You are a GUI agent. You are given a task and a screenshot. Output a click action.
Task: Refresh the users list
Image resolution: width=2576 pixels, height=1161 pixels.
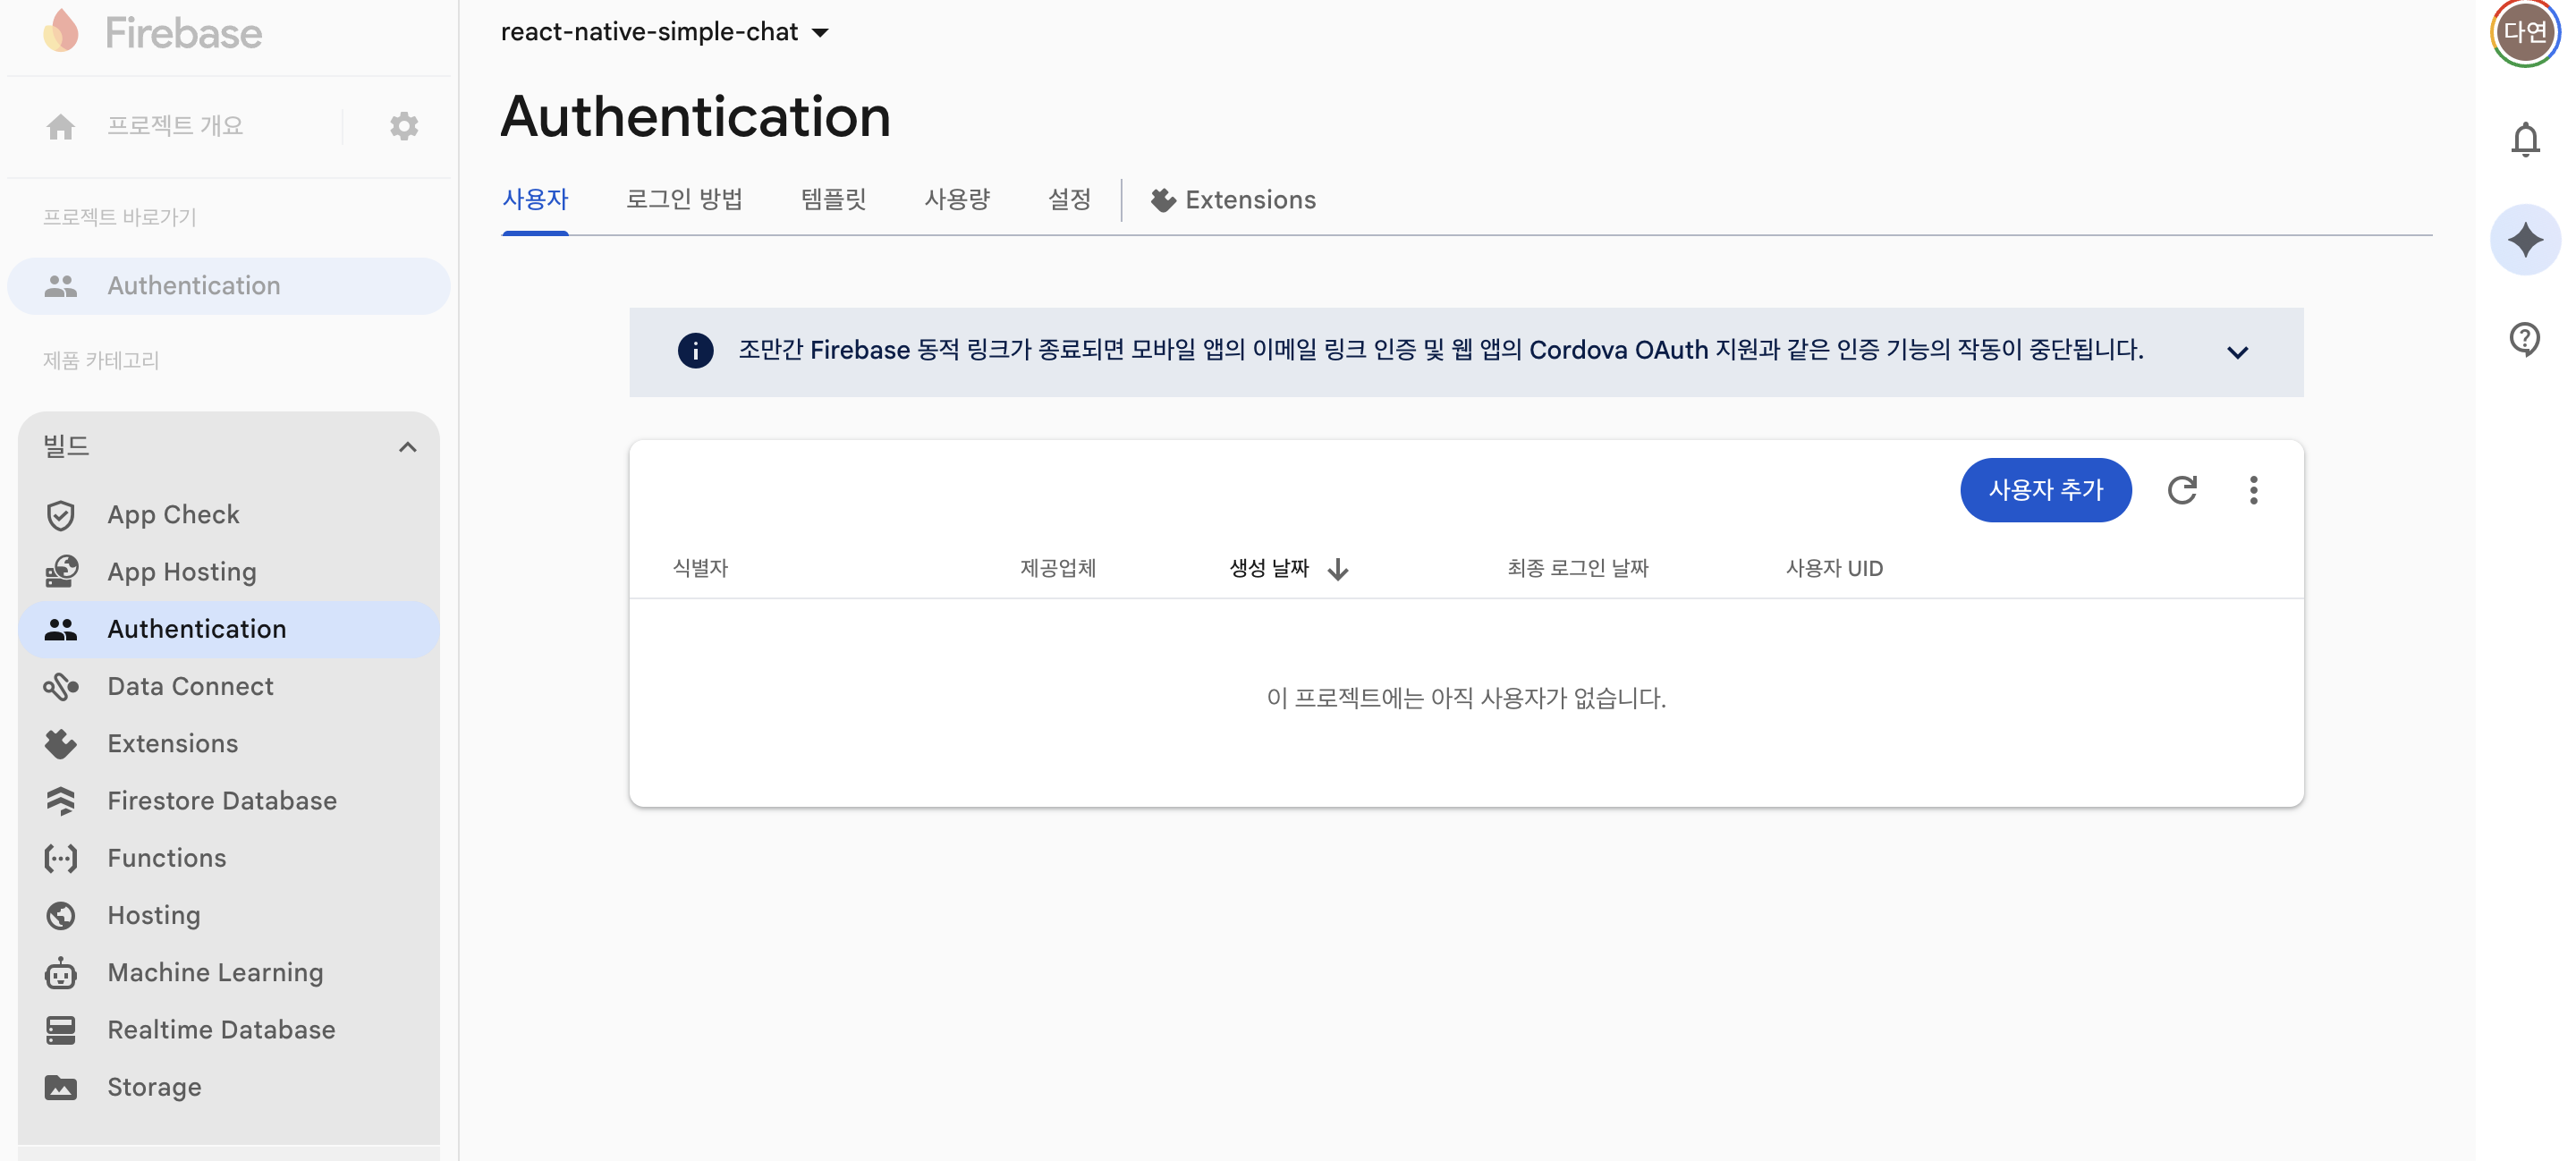pos(2181,490)
